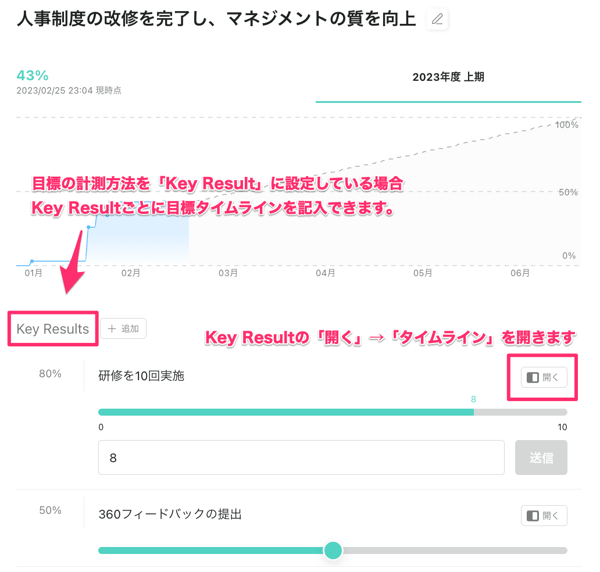Click the 50% progress label for 360フィードバック

pyautogui.click(x=50, y=511)
